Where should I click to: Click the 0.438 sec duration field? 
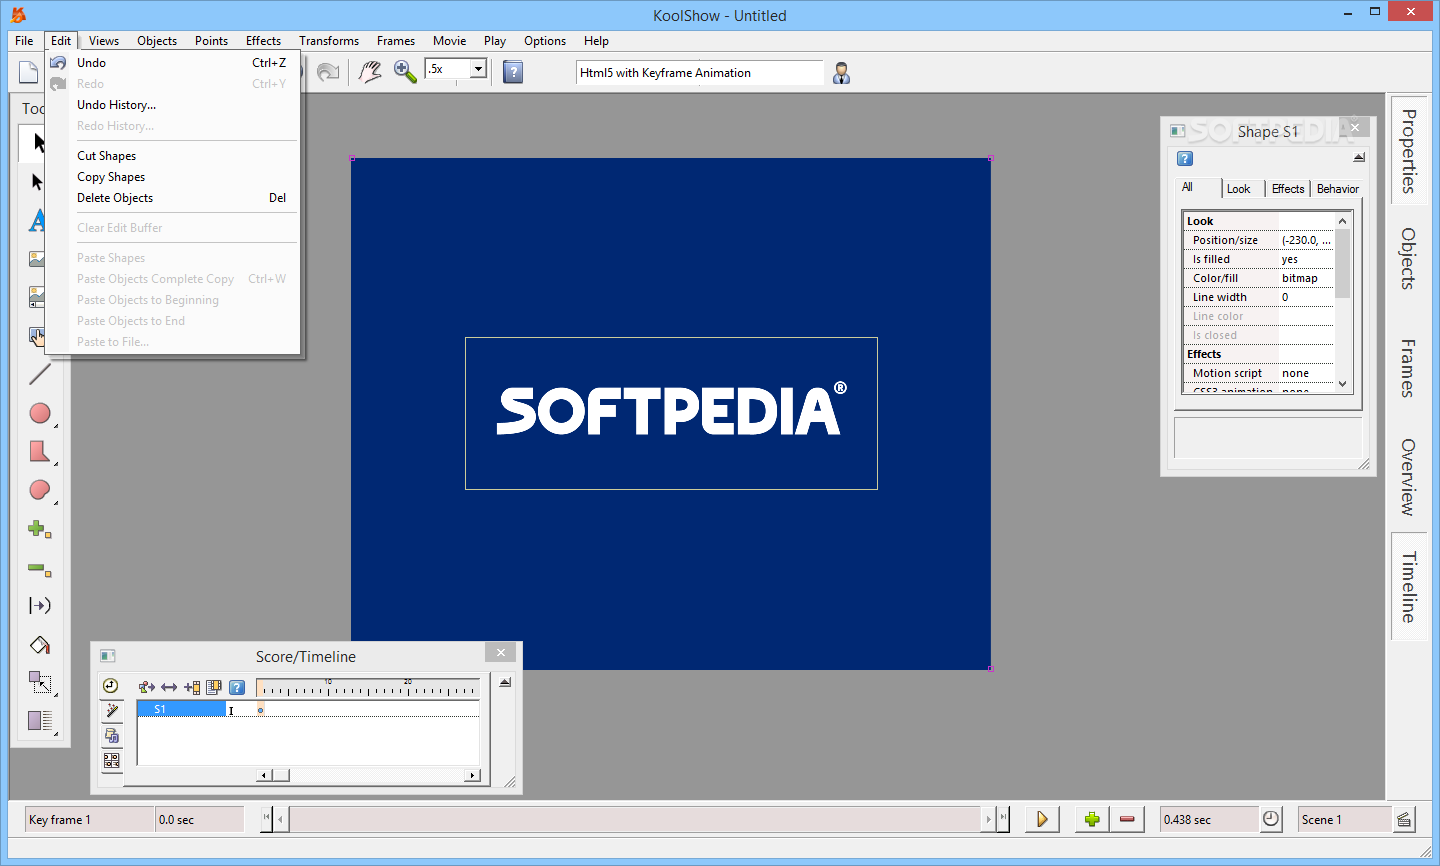pyautogui.click(x=1208, y=819)
